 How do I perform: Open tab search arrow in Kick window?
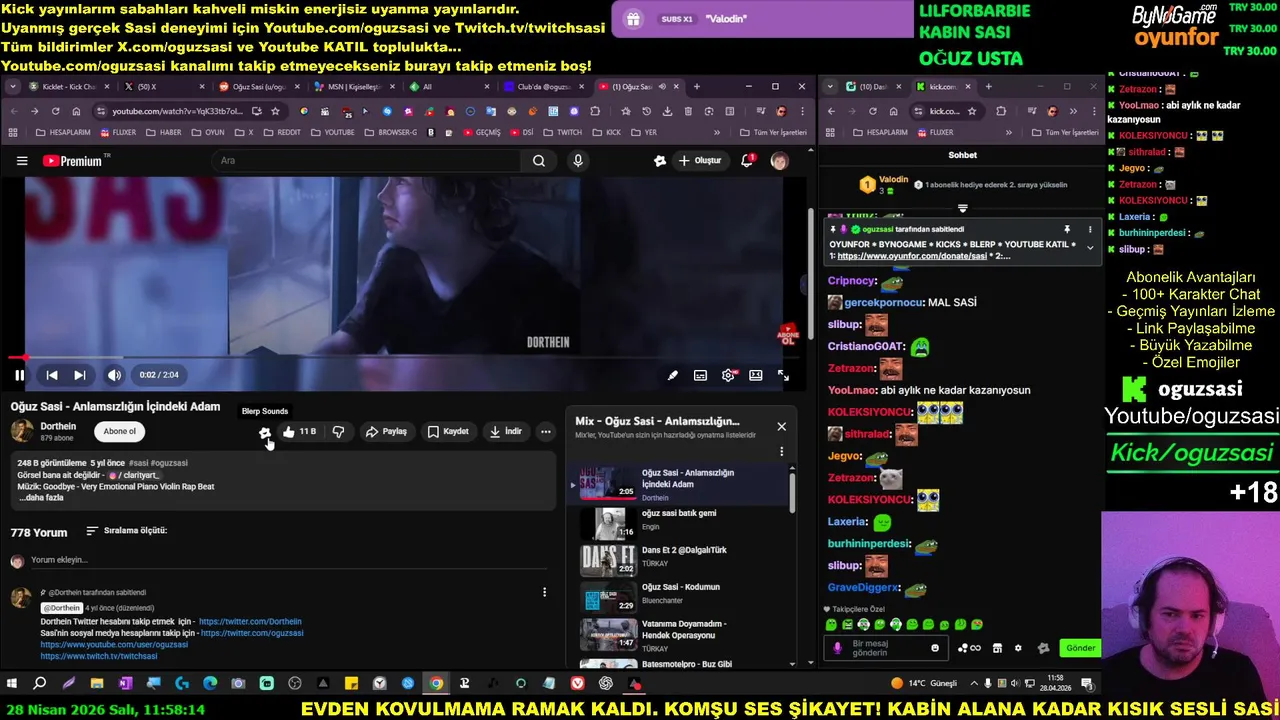coord(830,87)
